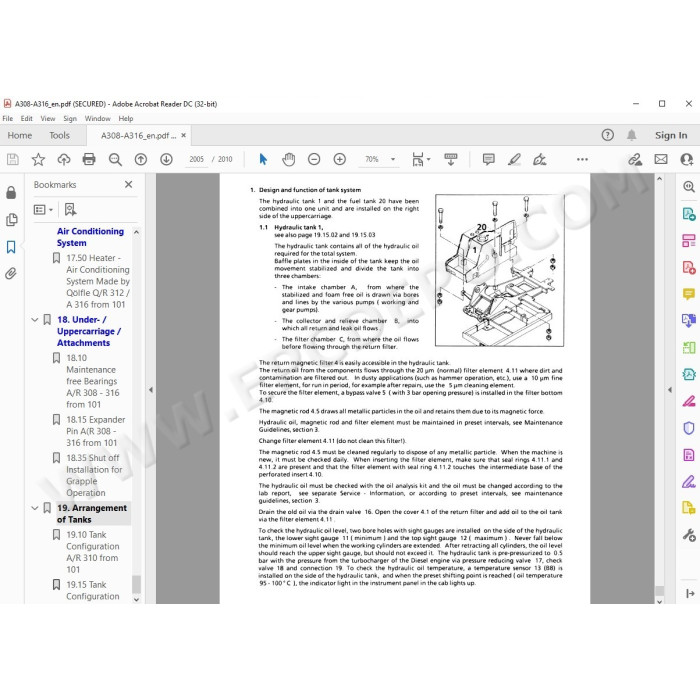
Task: Click the find current bookmark icon
Action: coord(70,209)
